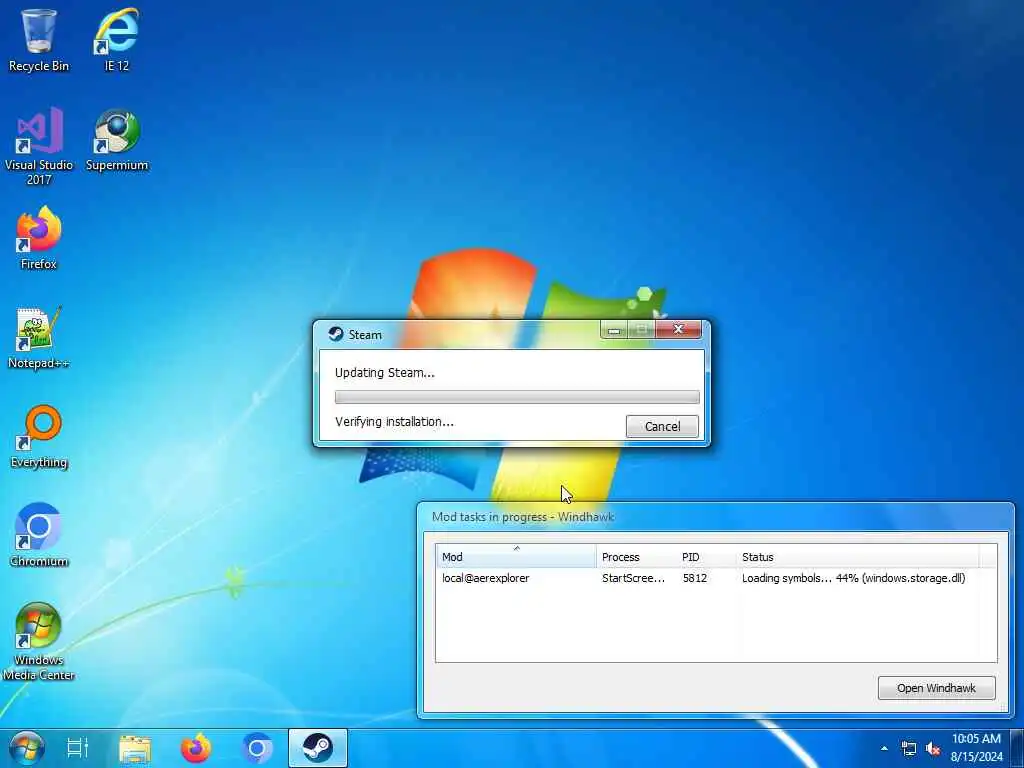The height and width of the screenshot is (768, 1024).
Task: Click the 'Verifying installation...' status text
Action: coord(394,422)
